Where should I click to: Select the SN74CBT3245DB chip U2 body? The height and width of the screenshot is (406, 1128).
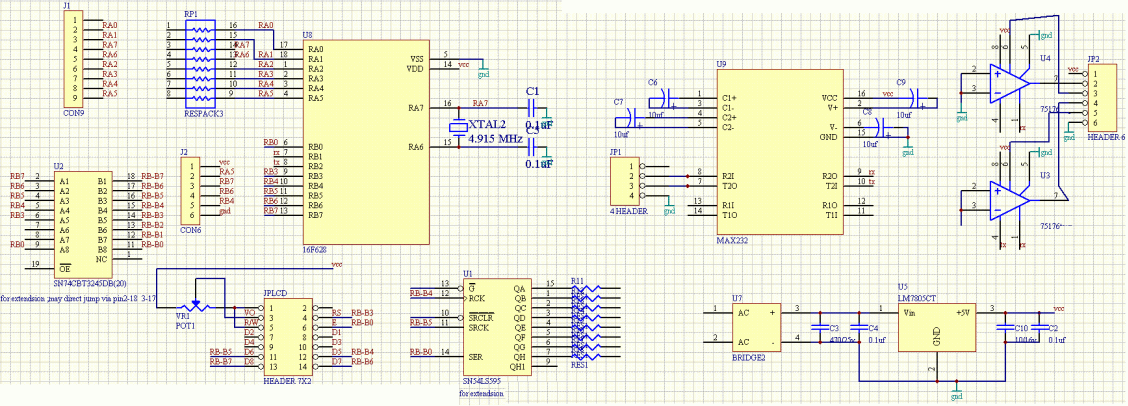click(x=82, y=221)
